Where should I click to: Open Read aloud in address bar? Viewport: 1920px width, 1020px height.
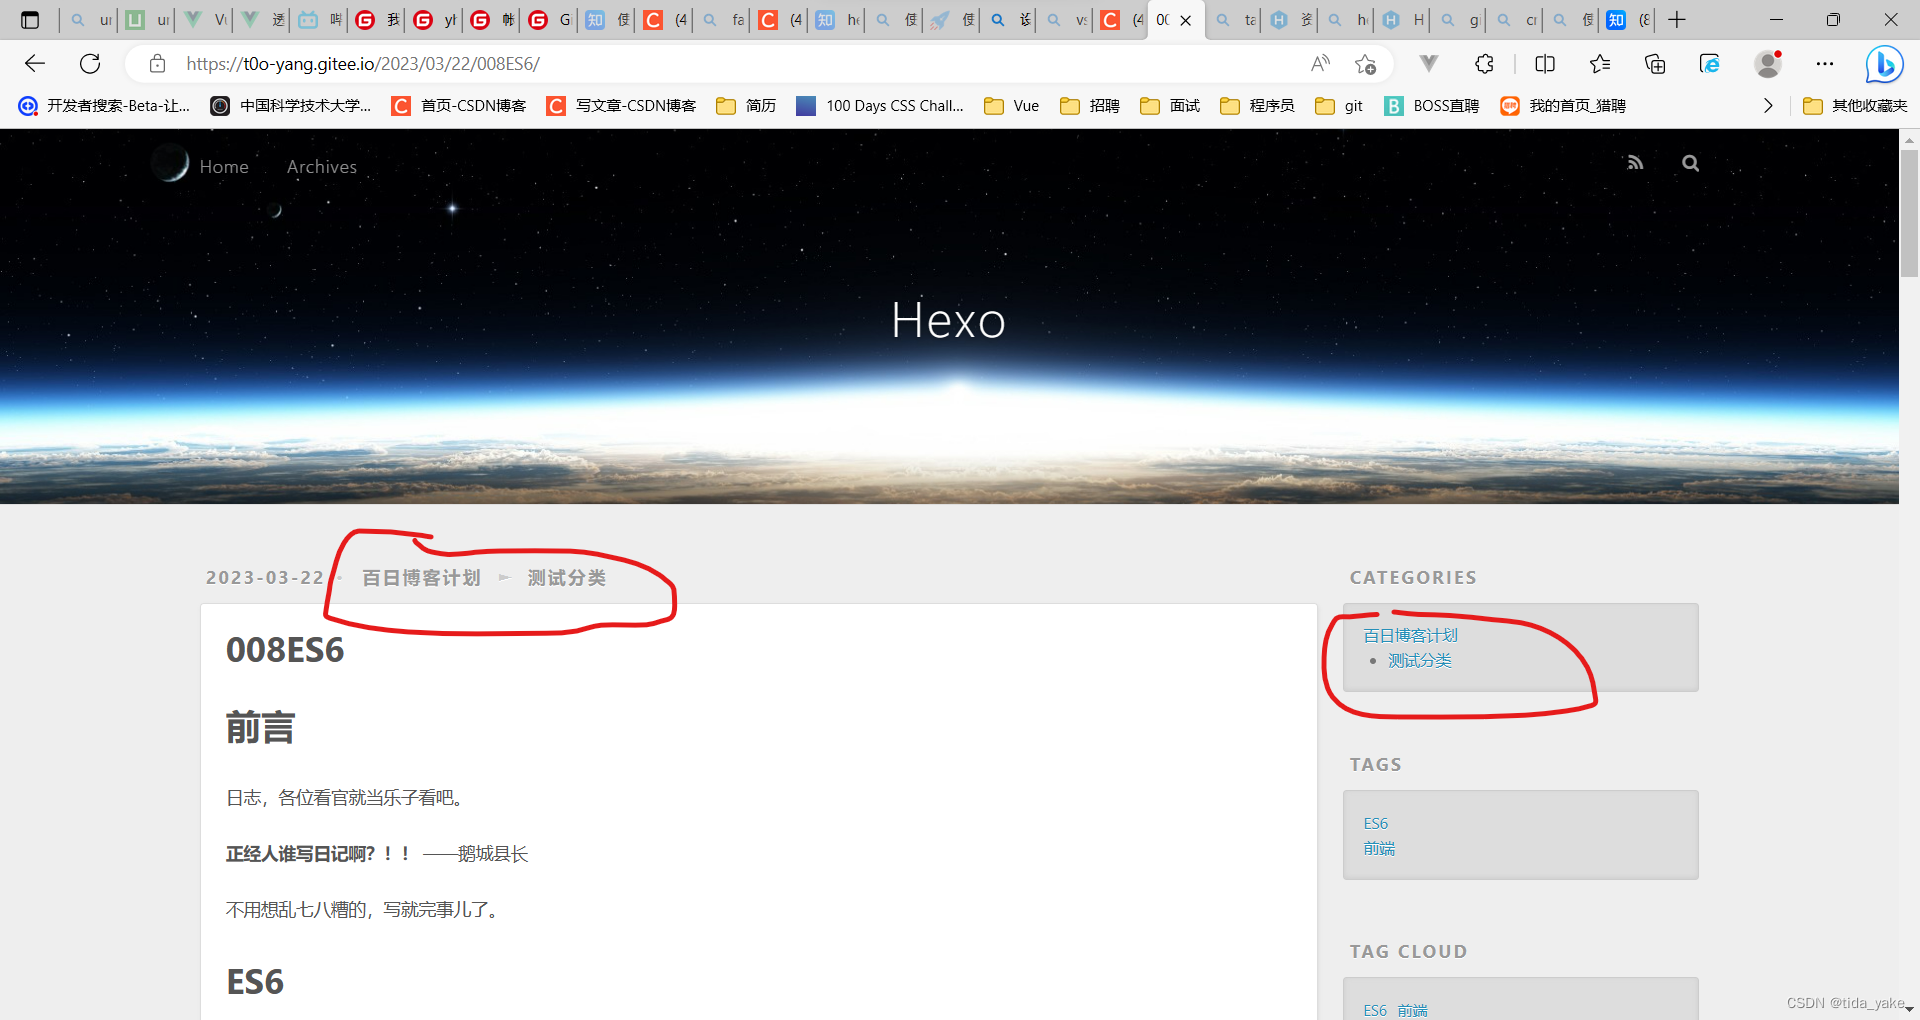pyautogui.click(x=1320, y=64)
